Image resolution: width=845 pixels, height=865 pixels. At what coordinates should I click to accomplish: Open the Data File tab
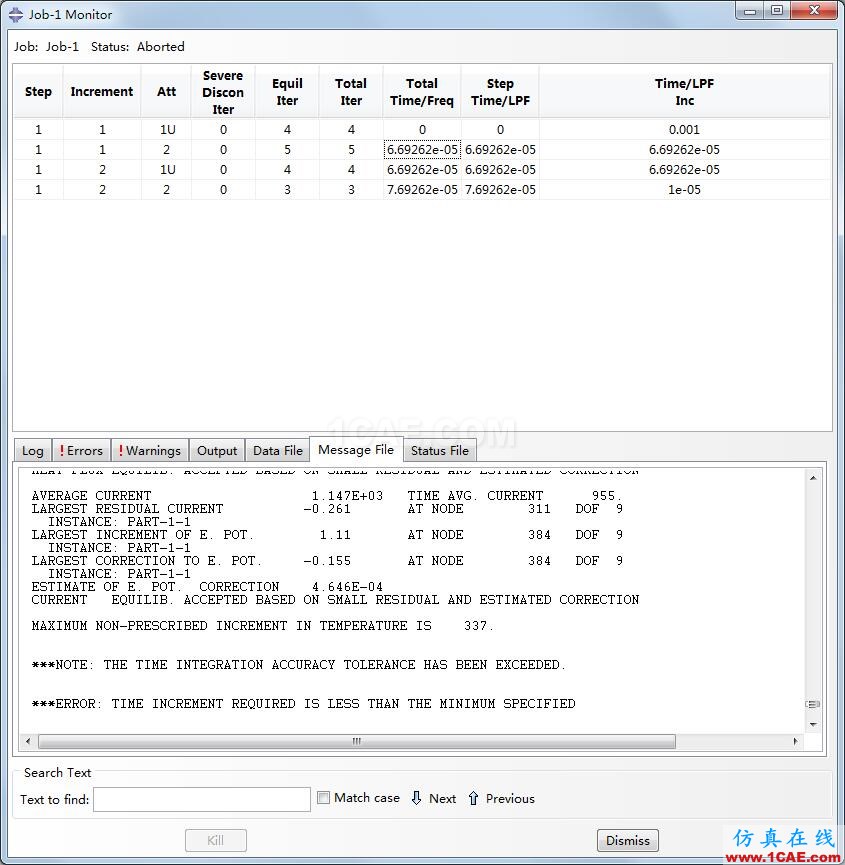[277, 451]
